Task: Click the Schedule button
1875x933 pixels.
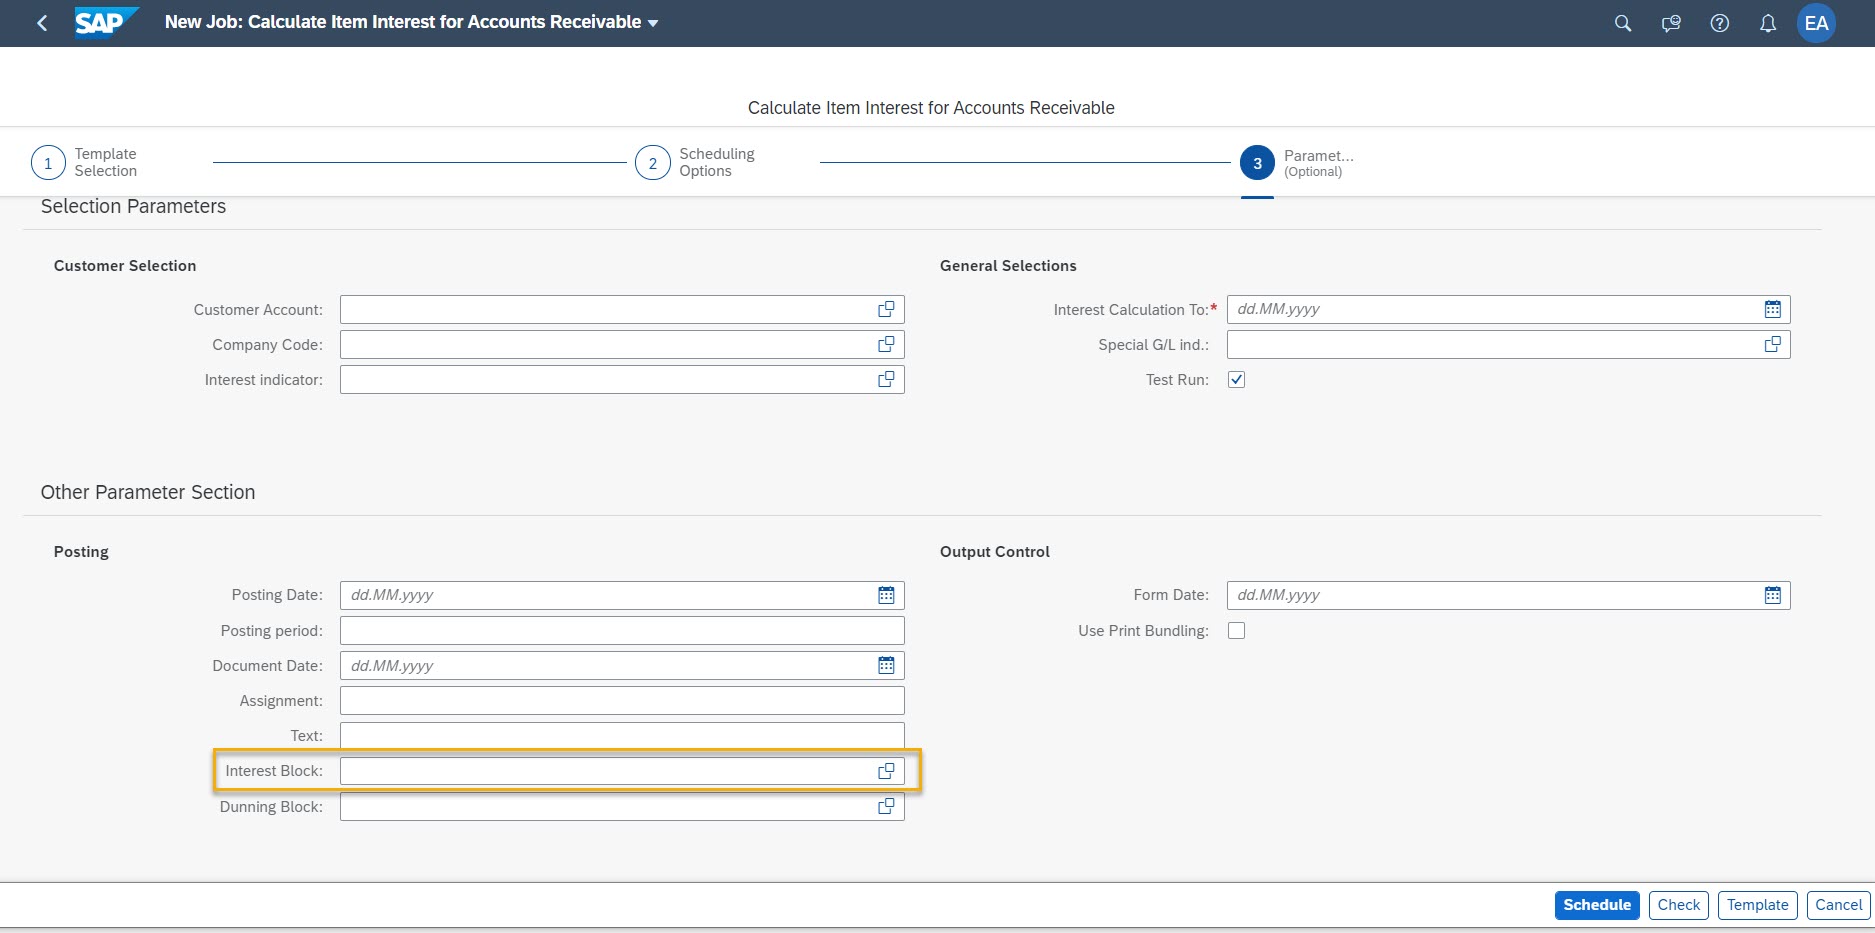Action: tap(1597, 905)
